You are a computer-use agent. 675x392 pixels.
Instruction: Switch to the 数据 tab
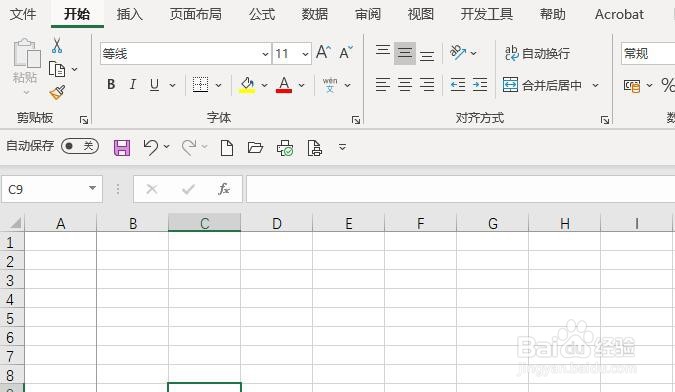[315, 14]
